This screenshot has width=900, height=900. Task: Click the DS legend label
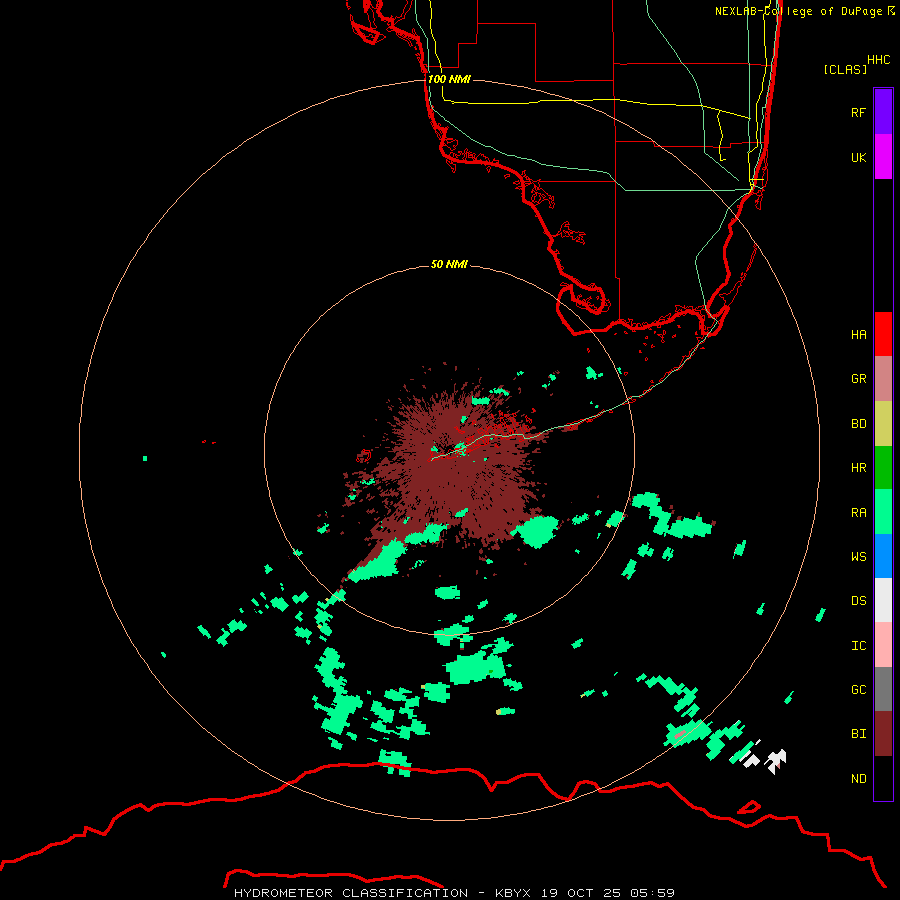[858, 601]
